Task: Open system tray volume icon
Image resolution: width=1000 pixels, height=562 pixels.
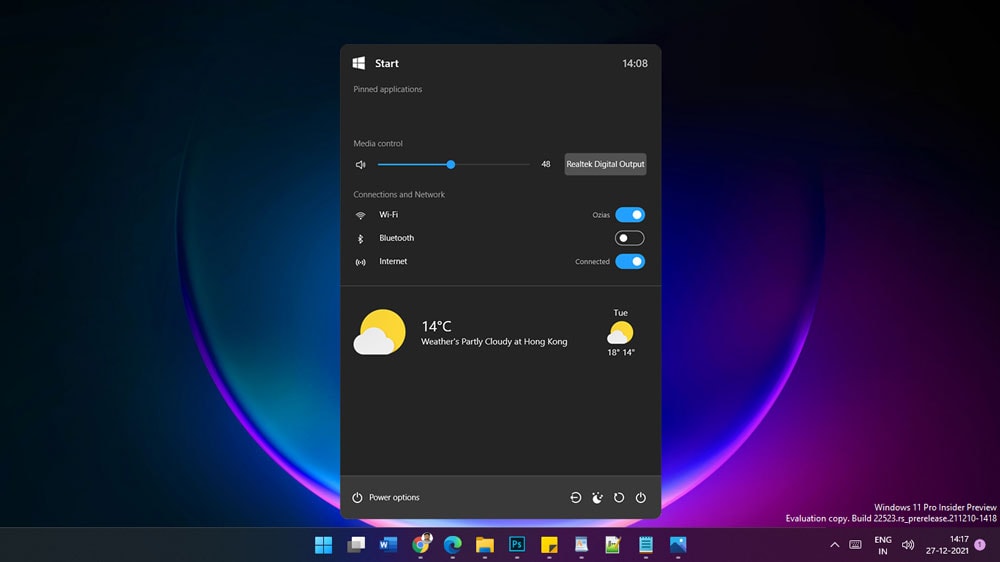Action: (908, 545)
